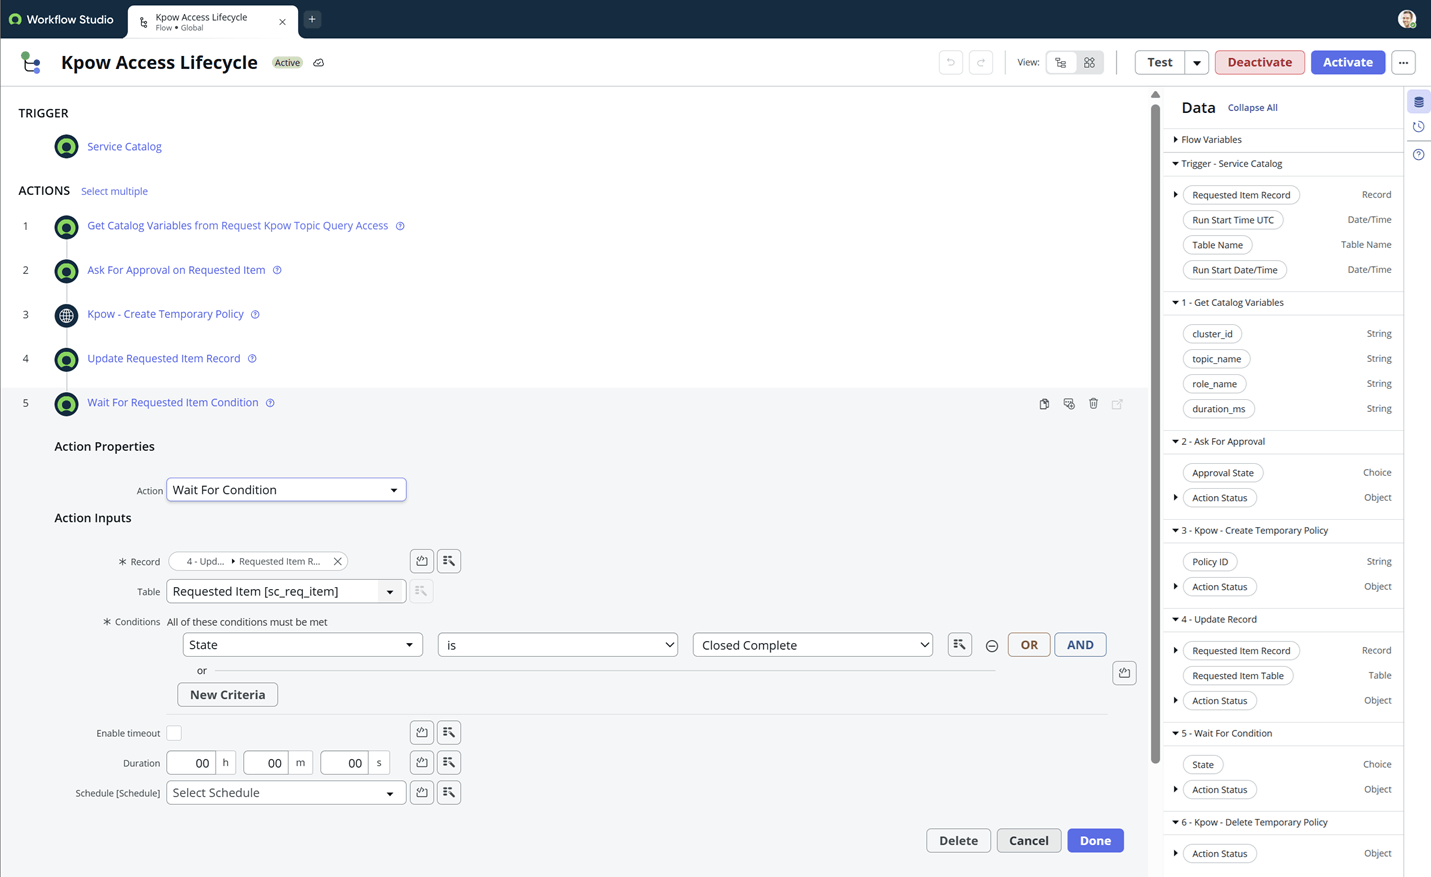Click the undo arrow icon
The image size is (1431, 877).
tap(950, 62)
